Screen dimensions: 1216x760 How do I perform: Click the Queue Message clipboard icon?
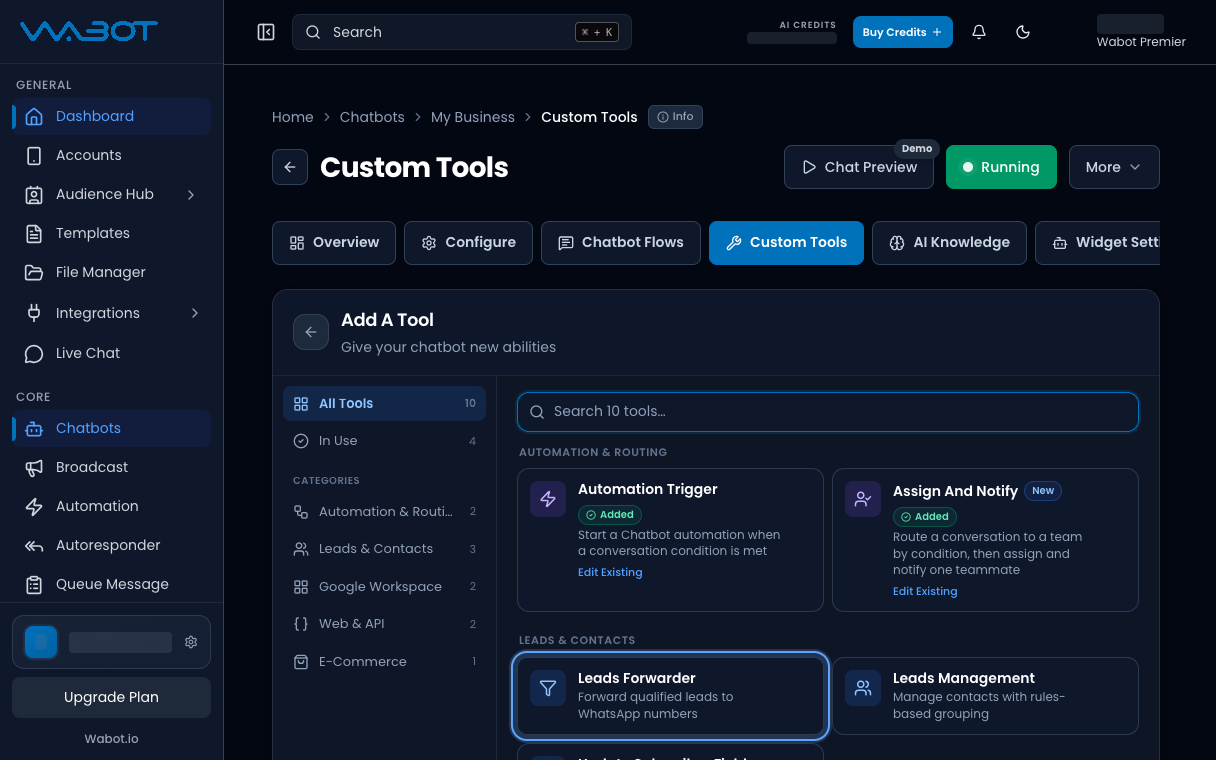34,584
